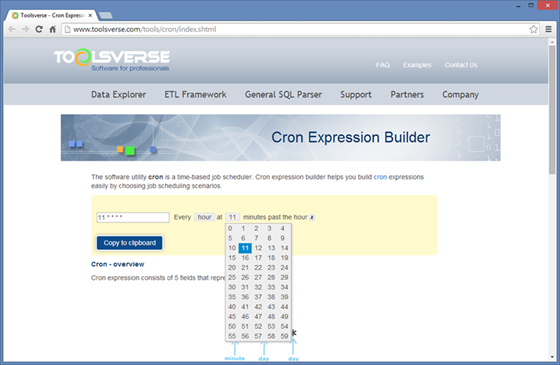
Task: Open the Data Explorer menu
Action: tap(119, 95)
